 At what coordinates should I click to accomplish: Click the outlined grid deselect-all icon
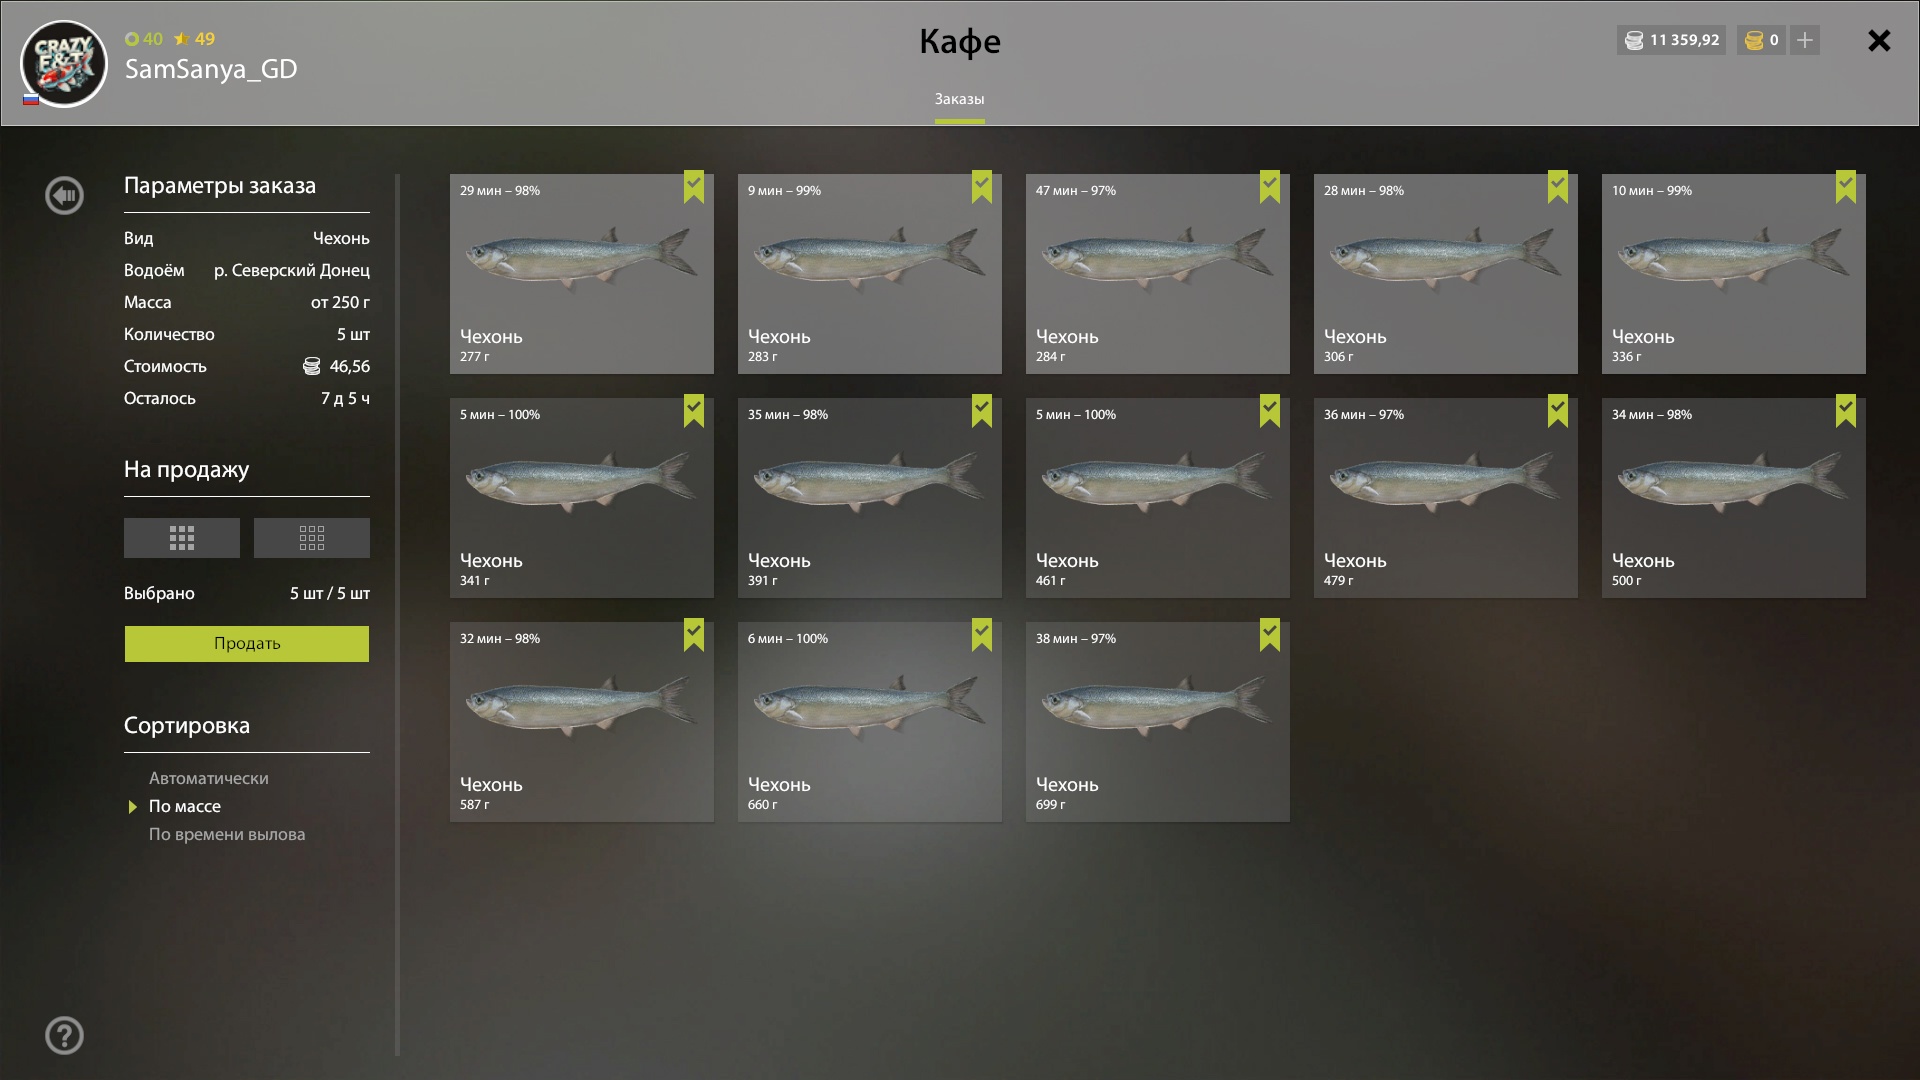(x=312, y=538)
